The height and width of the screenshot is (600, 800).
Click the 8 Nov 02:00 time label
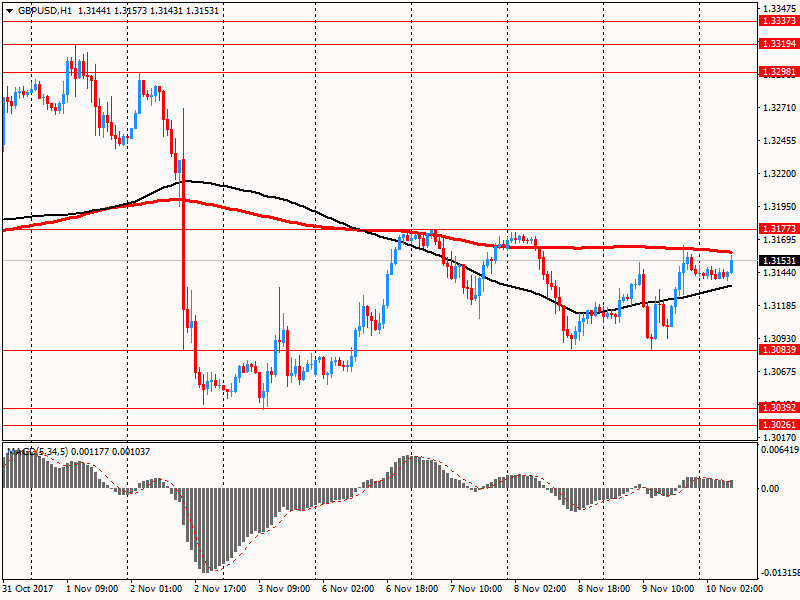pos(540,589)
